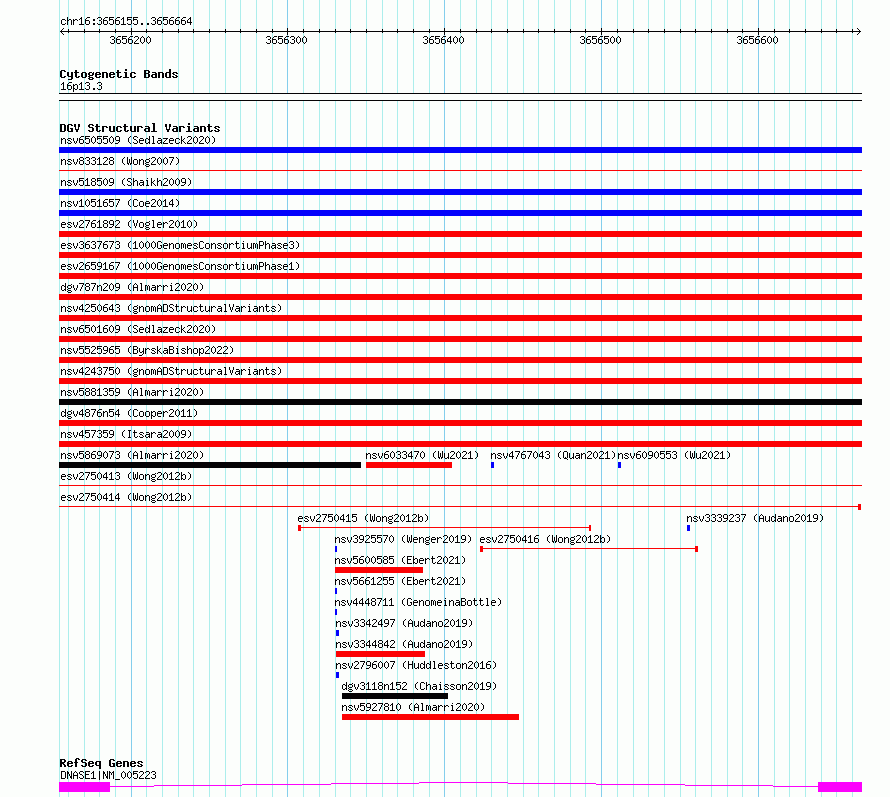Click the esv2761892 (Vogler2010) label
Image resolution: width=890 pixels, height=797 pixels.
[x=129, y=224]
